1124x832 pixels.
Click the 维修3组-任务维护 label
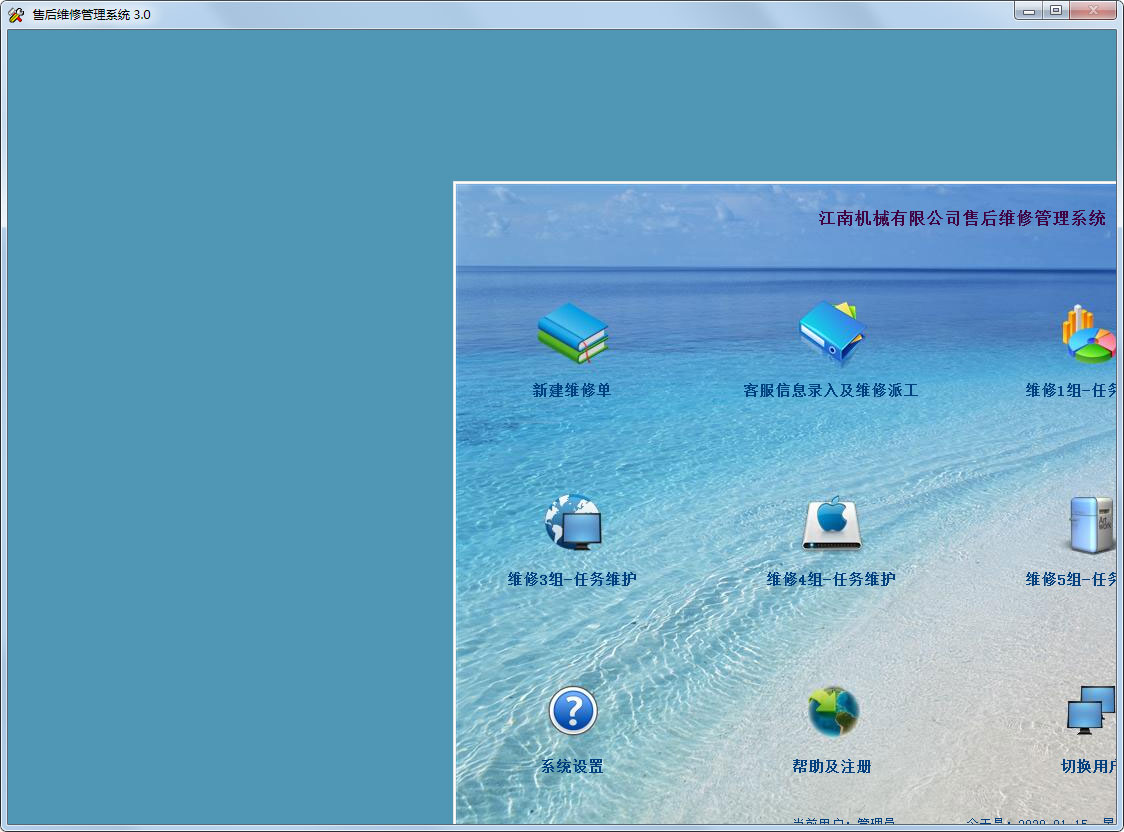point(572,579)
